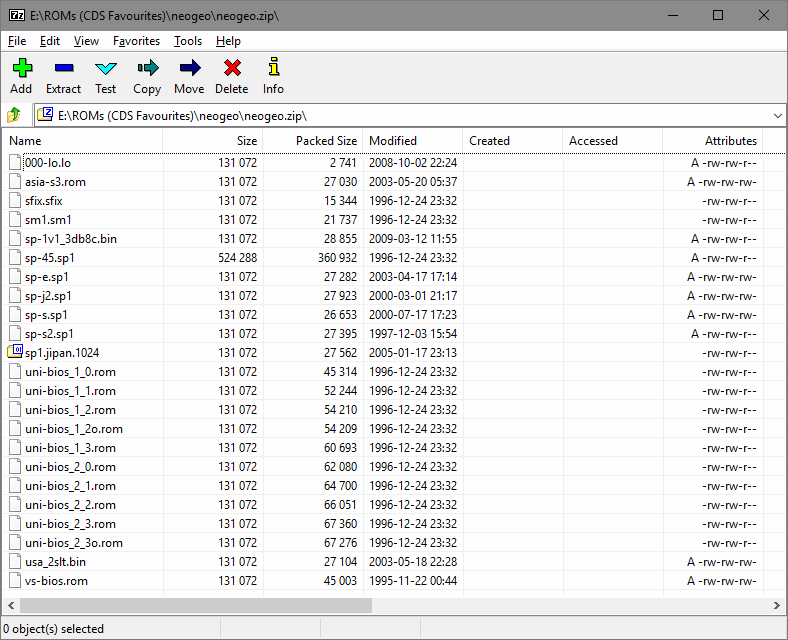Click the scroll right arrow

(776, 605)
